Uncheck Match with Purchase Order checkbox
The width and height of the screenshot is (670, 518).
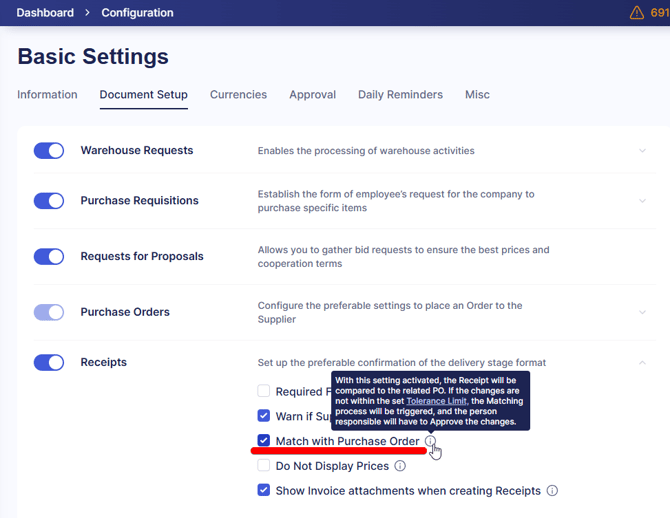coord(264,440)
